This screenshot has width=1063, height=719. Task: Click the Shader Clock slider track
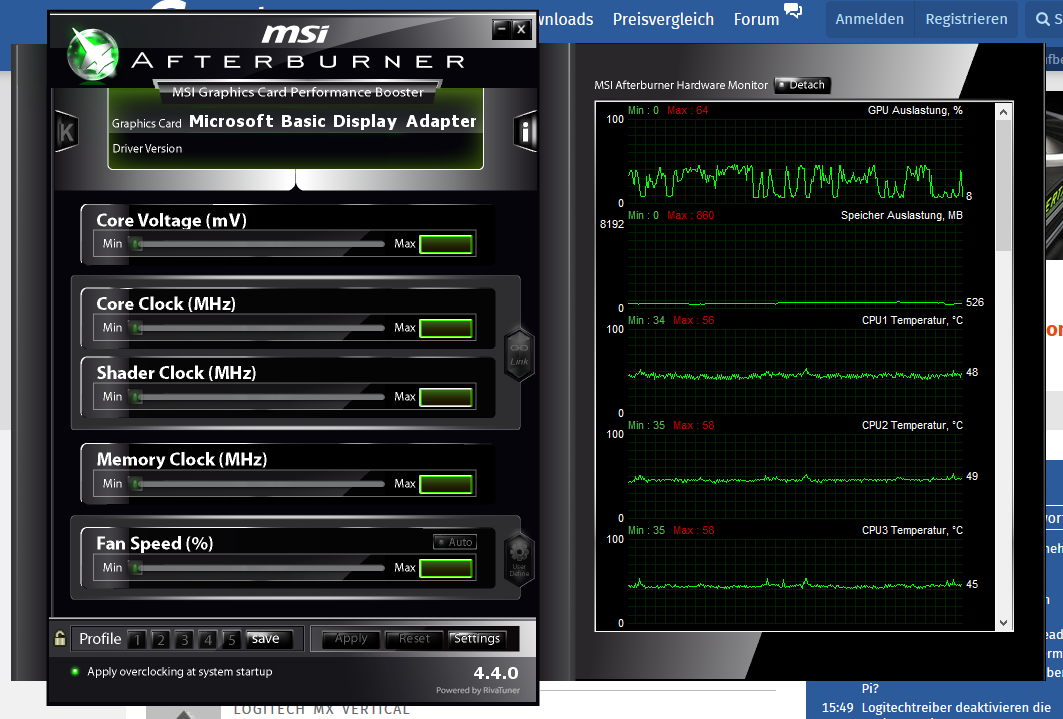coord(258,397)
